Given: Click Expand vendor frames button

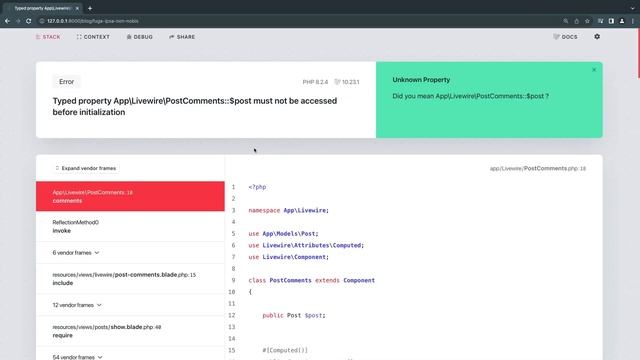Looking at the screenshot, I should tap(86, 168).
